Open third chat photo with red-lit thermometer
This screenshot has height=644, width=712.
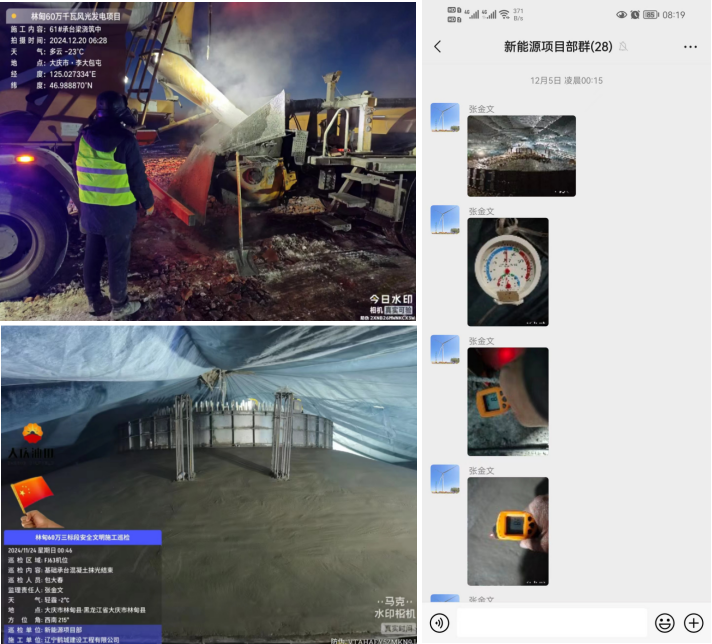click(508, 401)
